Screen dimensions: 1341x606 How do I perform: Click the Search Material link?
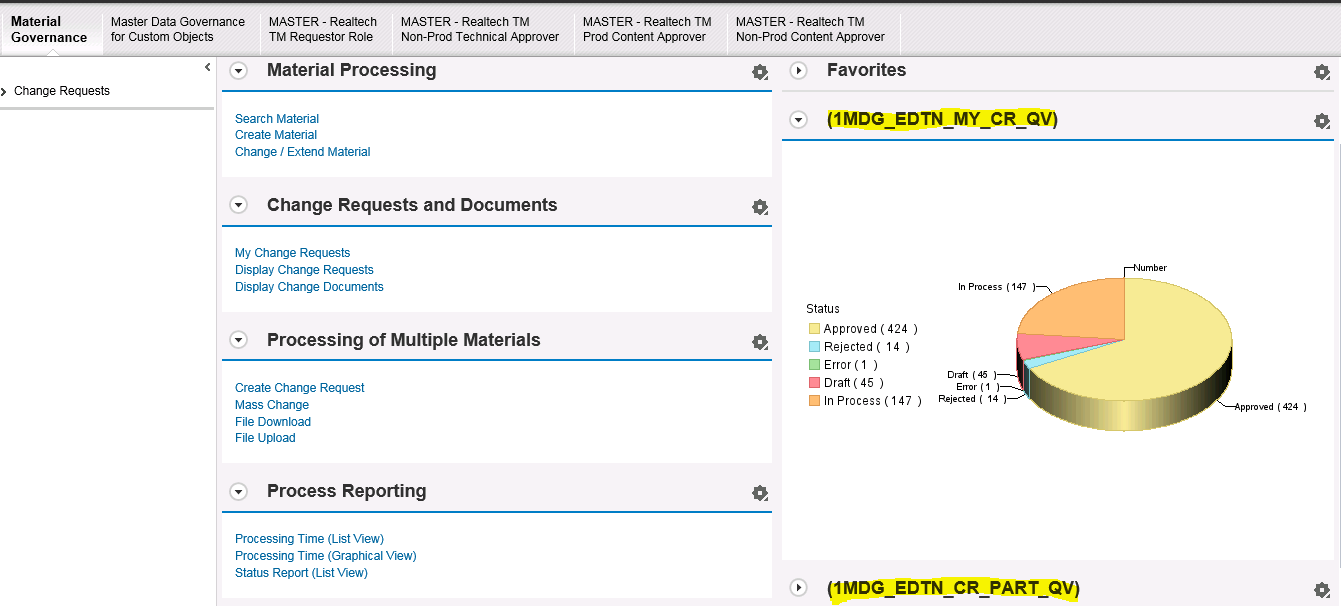point(277,119)
